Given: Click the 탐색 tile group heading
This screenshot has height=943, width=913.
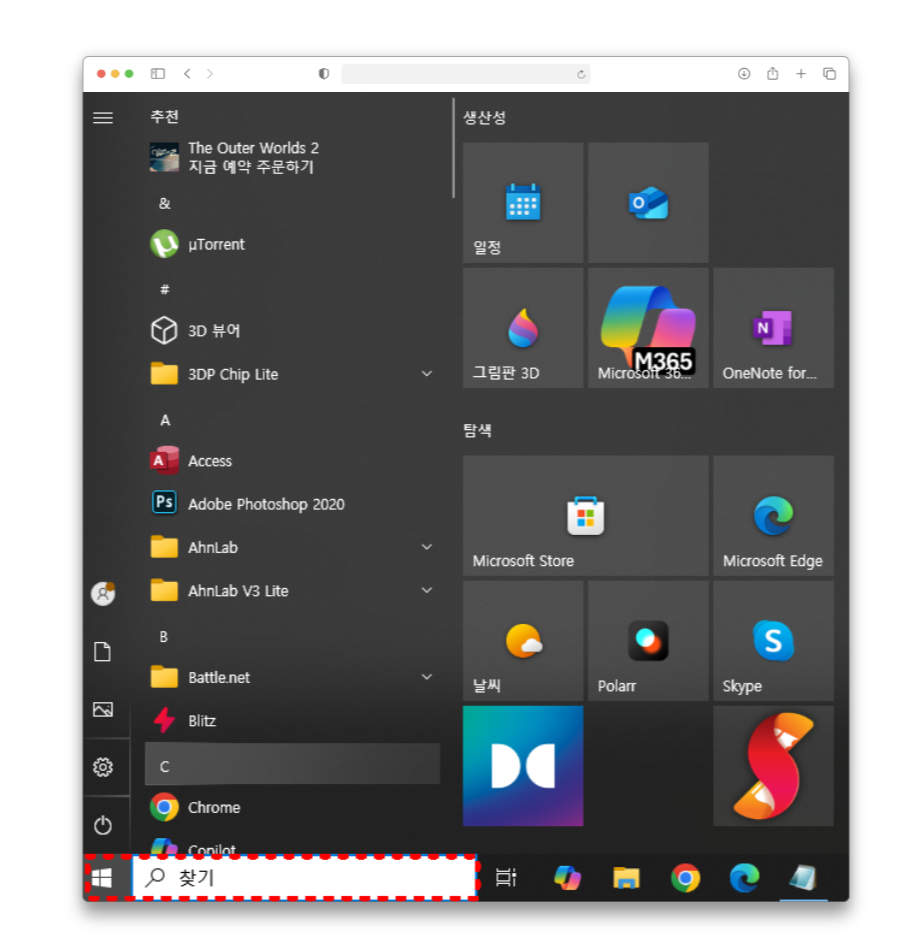Looking at the screenshot, I should 477,430.
